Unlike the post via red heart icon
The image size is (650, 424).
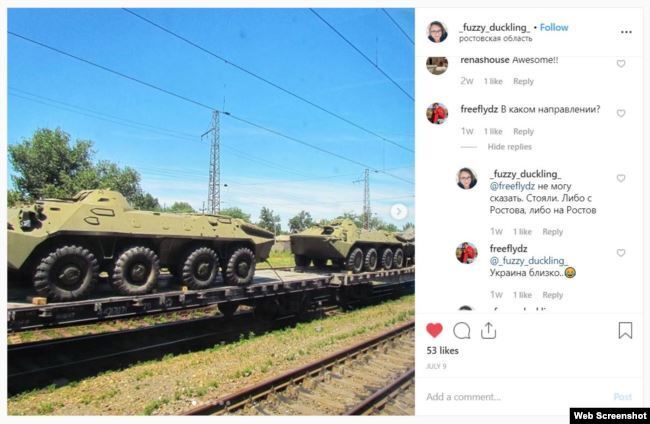pyautogui.click(x=434, y=330)
